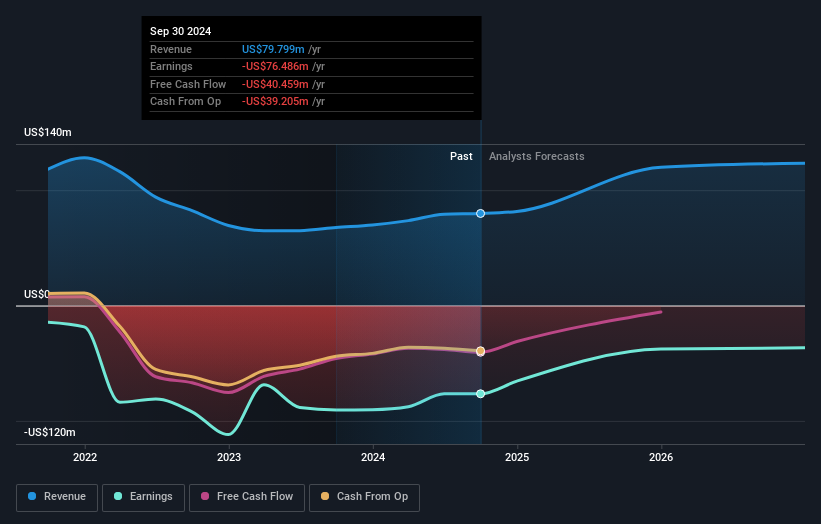821x524 pixels.
Task: Click the orange Cash From Op legend dot
Action: point(325,496)
